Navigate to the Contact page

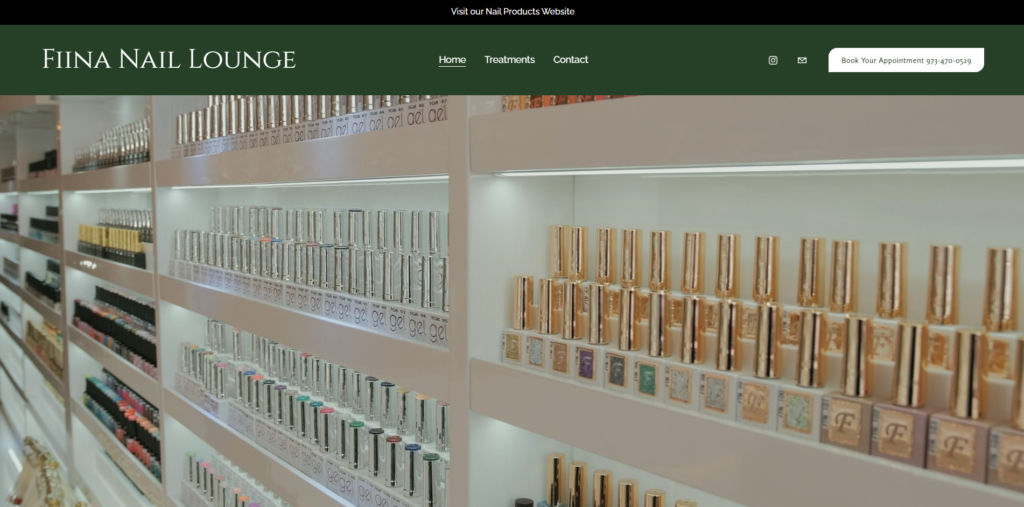point(570,60)
